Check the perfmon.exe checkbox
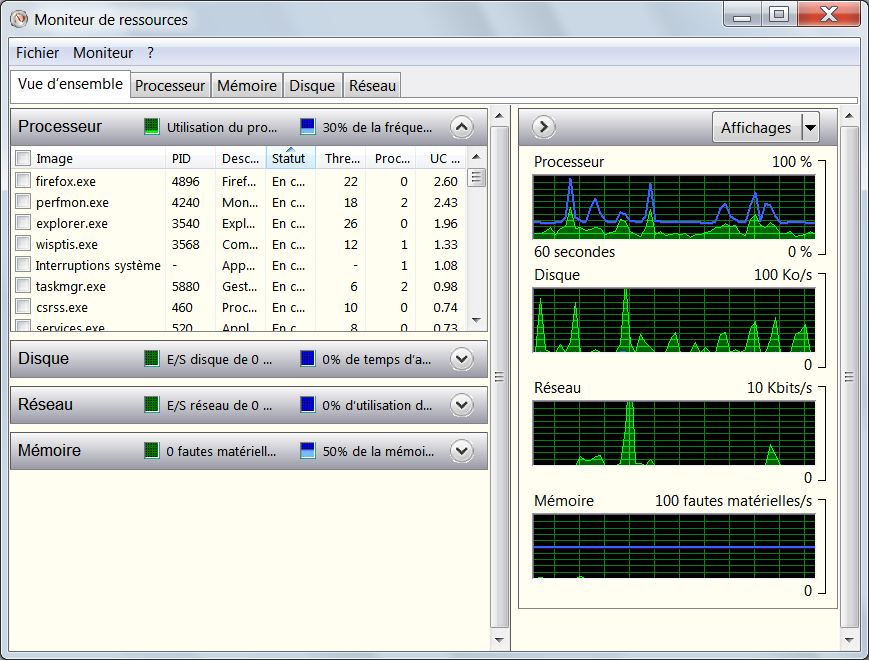 point(23,201)
